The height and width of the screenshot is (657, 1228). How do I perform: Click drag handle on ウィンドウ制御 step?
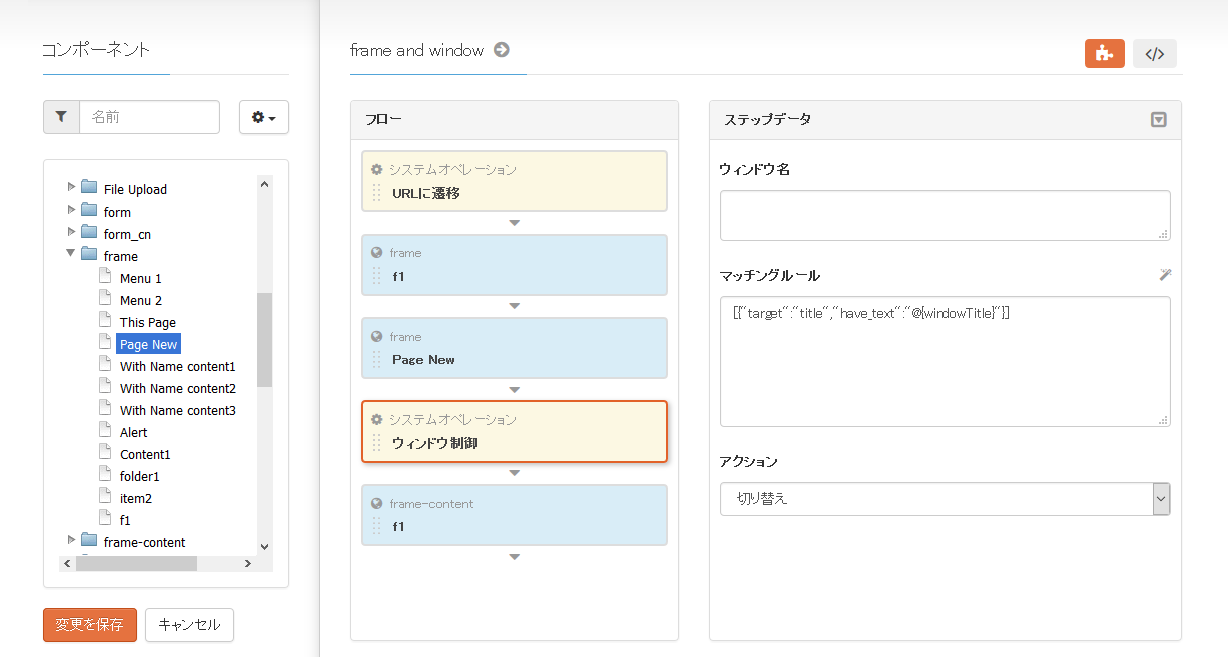[377, 443]
